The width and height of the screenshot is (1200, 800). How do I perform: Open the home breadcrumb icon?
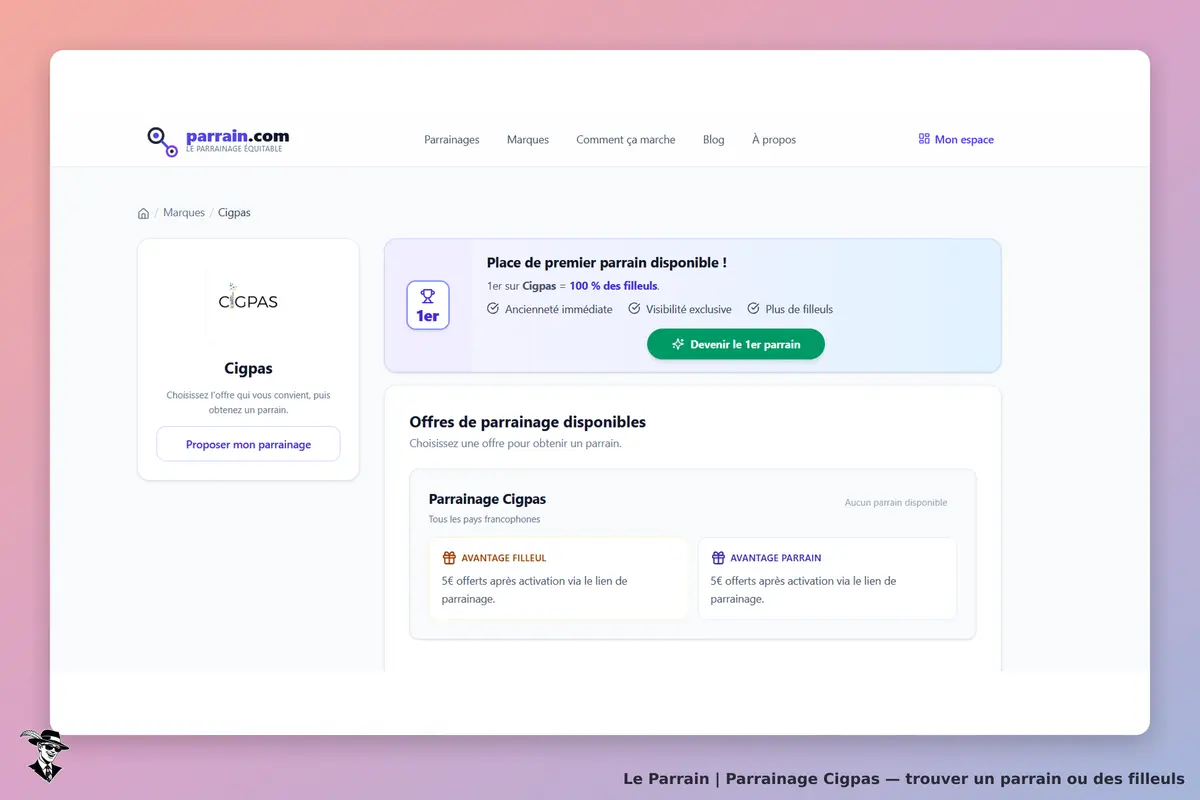point(143,213)
